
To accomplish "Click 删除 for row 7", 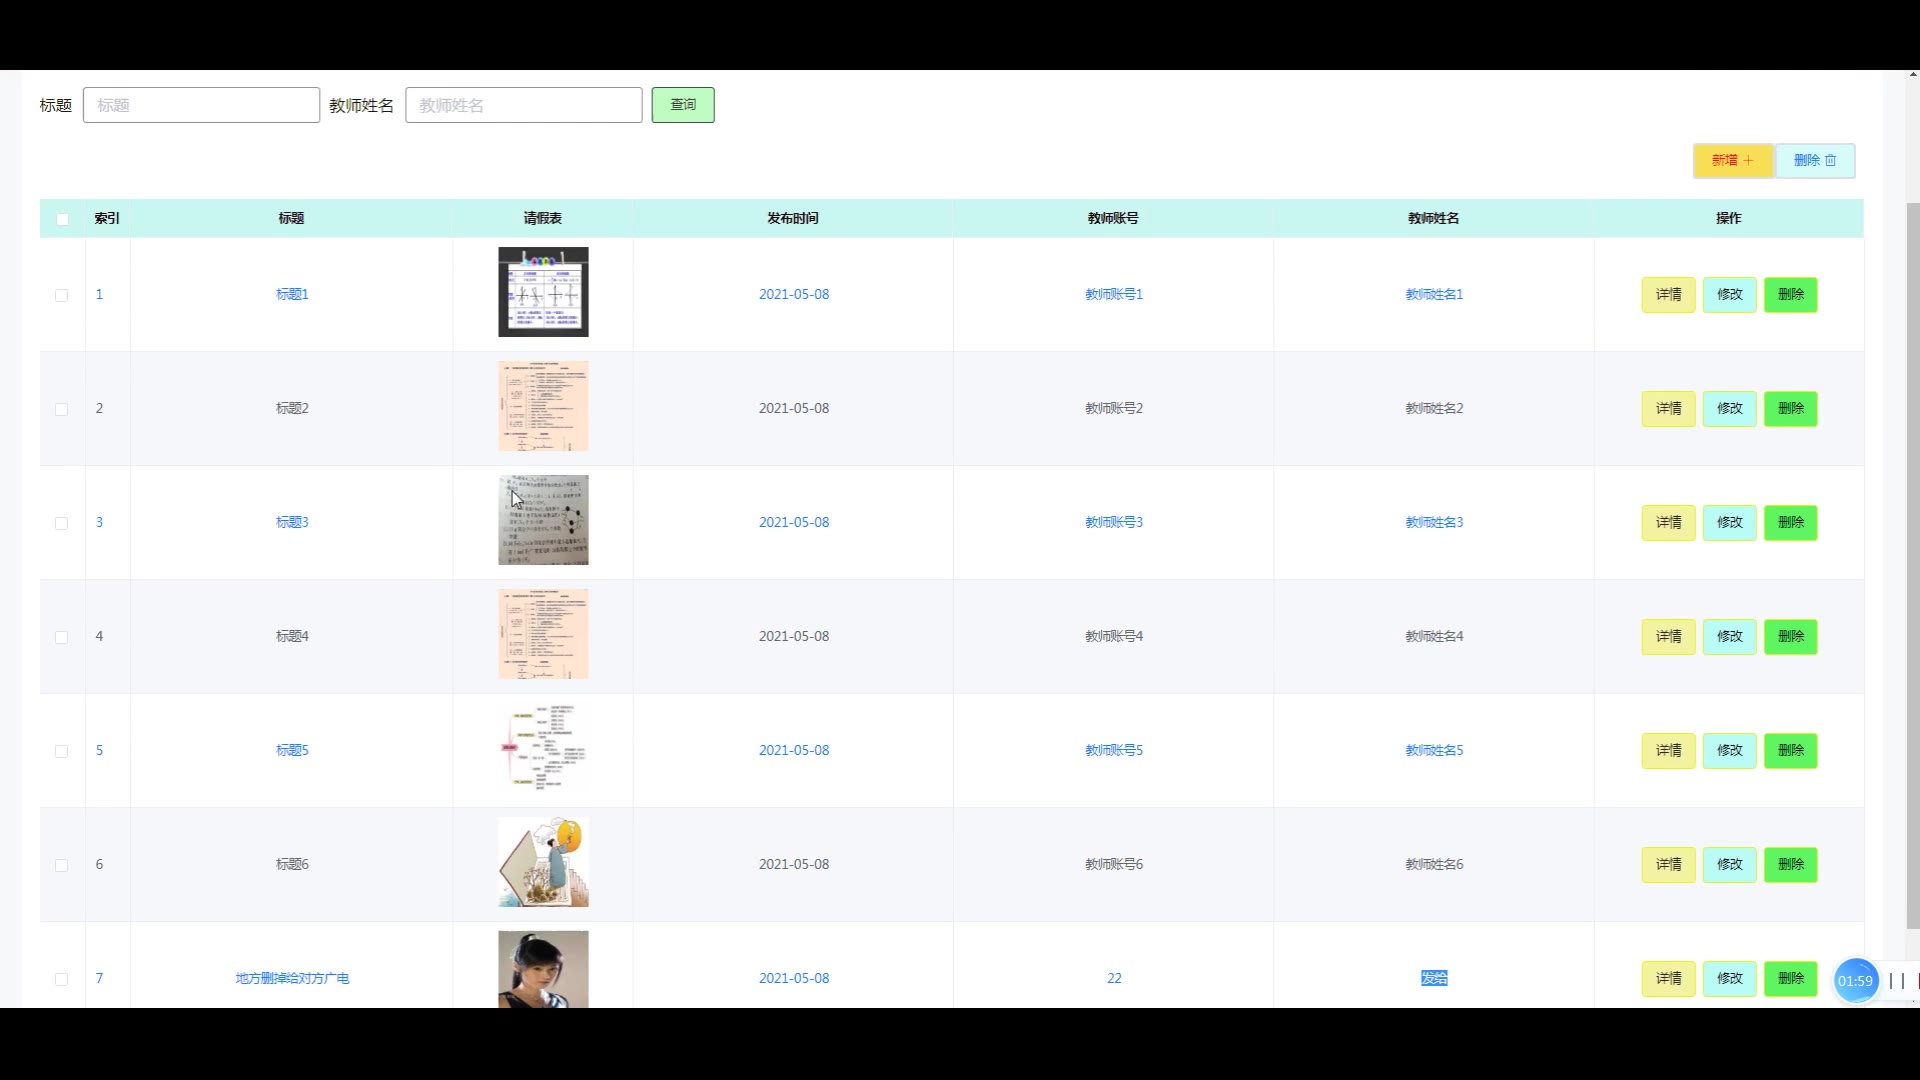I will [1790, 978].
